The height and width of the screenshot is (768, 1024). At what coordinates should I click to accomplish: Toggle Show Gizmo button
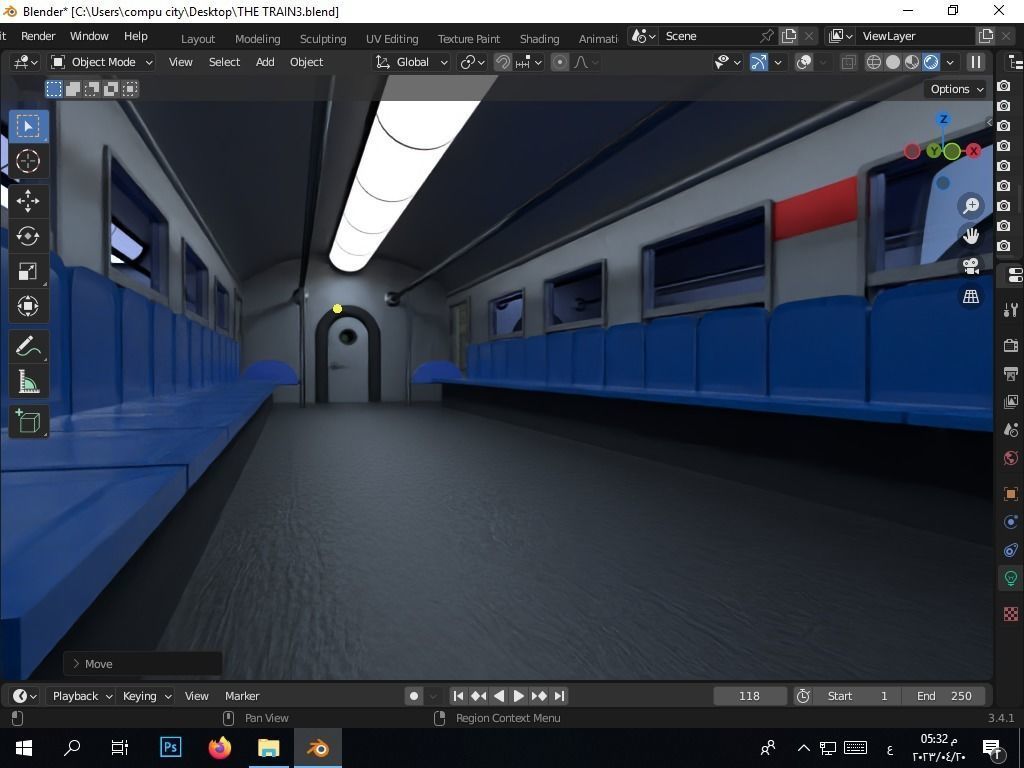pos(758,62)
